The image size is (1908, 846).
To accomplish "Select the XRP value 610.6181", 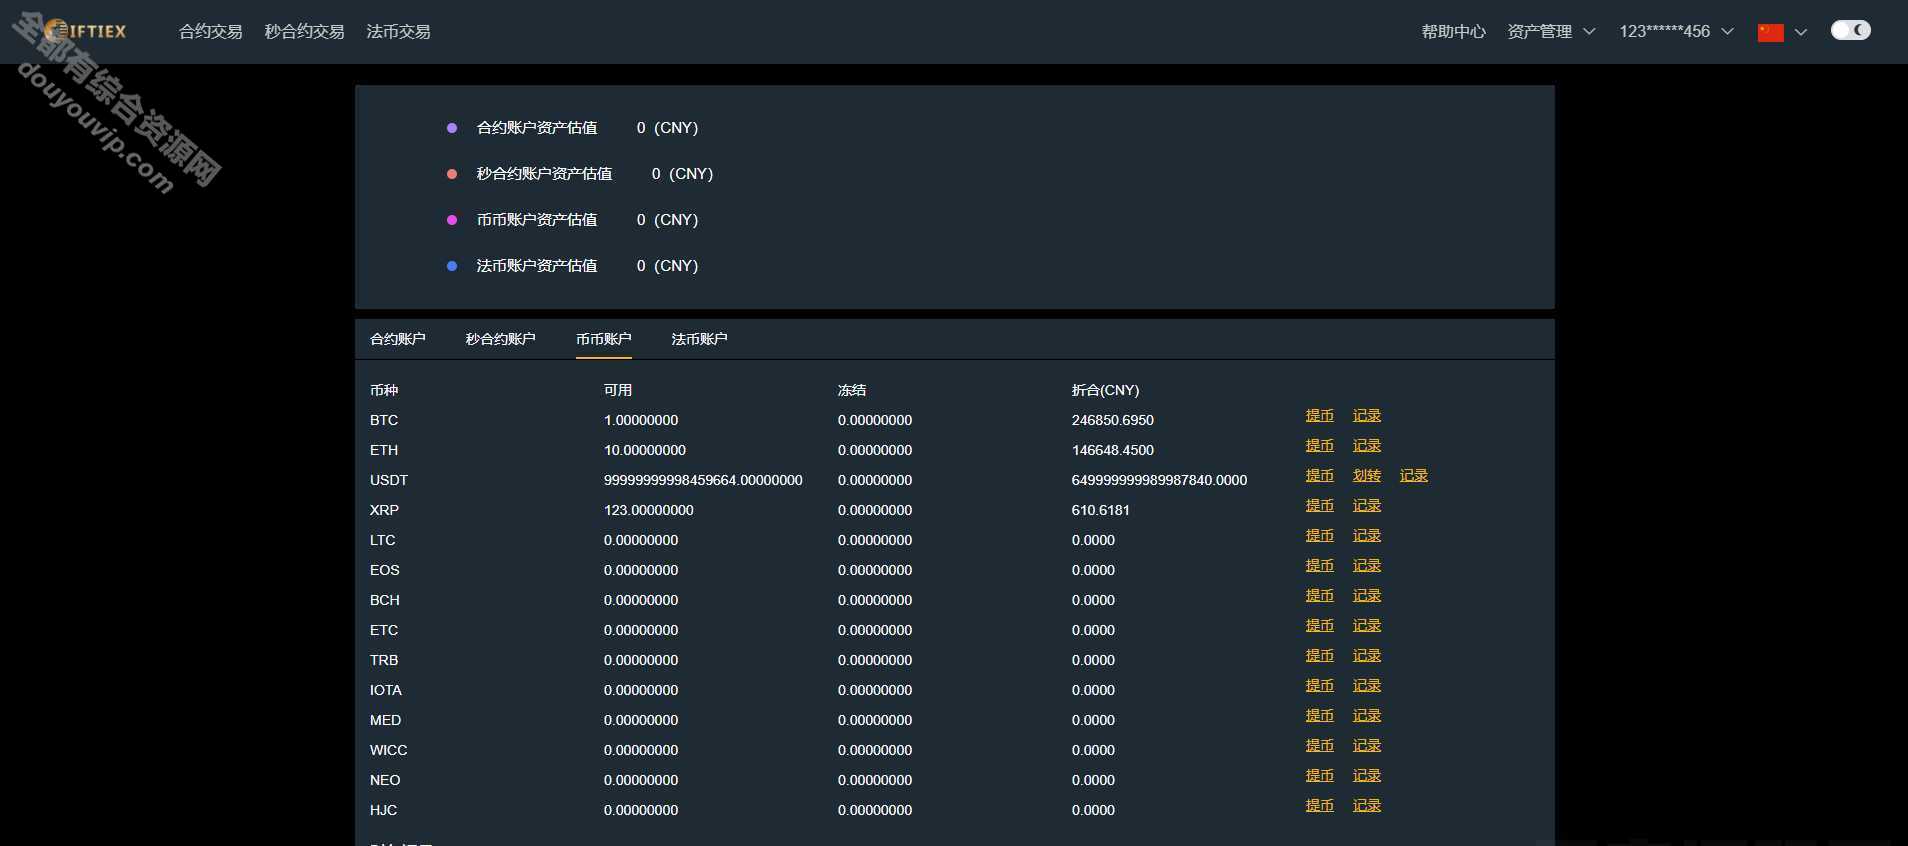I will 1100,510.
